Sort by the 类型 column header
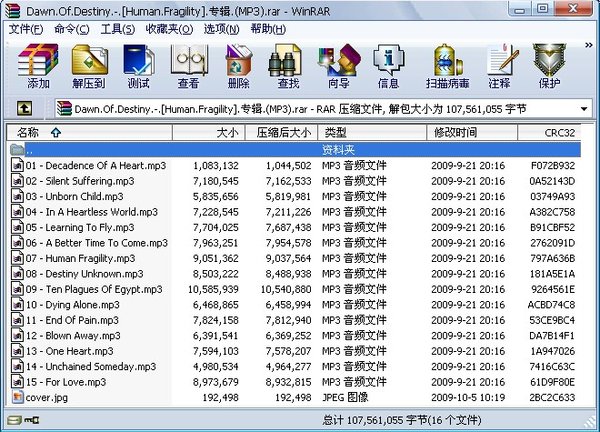 pyautogui.click(x=372, y=133)
